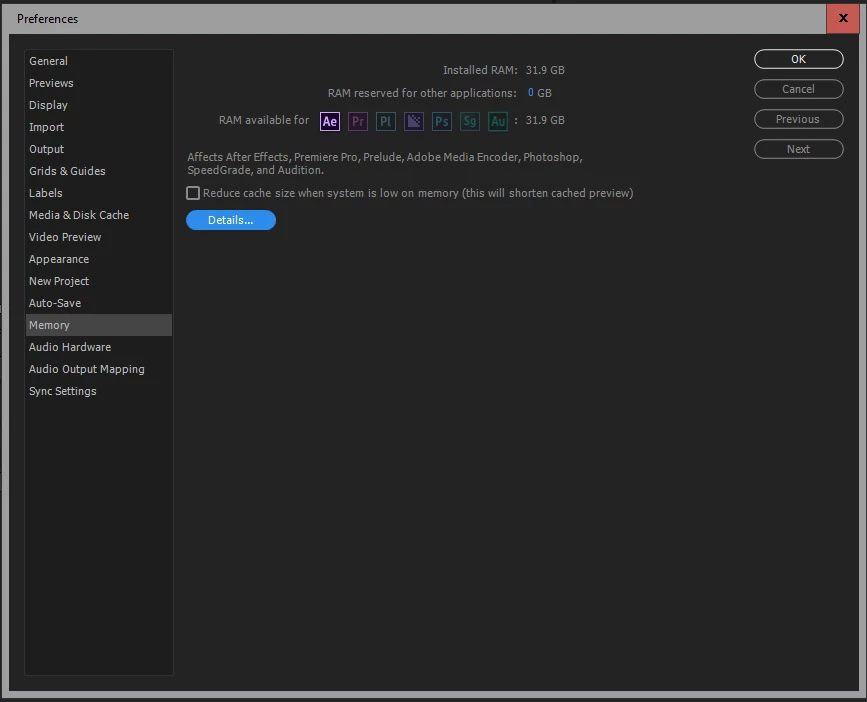867x702 pixels.
Task: Enable Reduce cache size when low on memory
Action: tap(193, 193)
